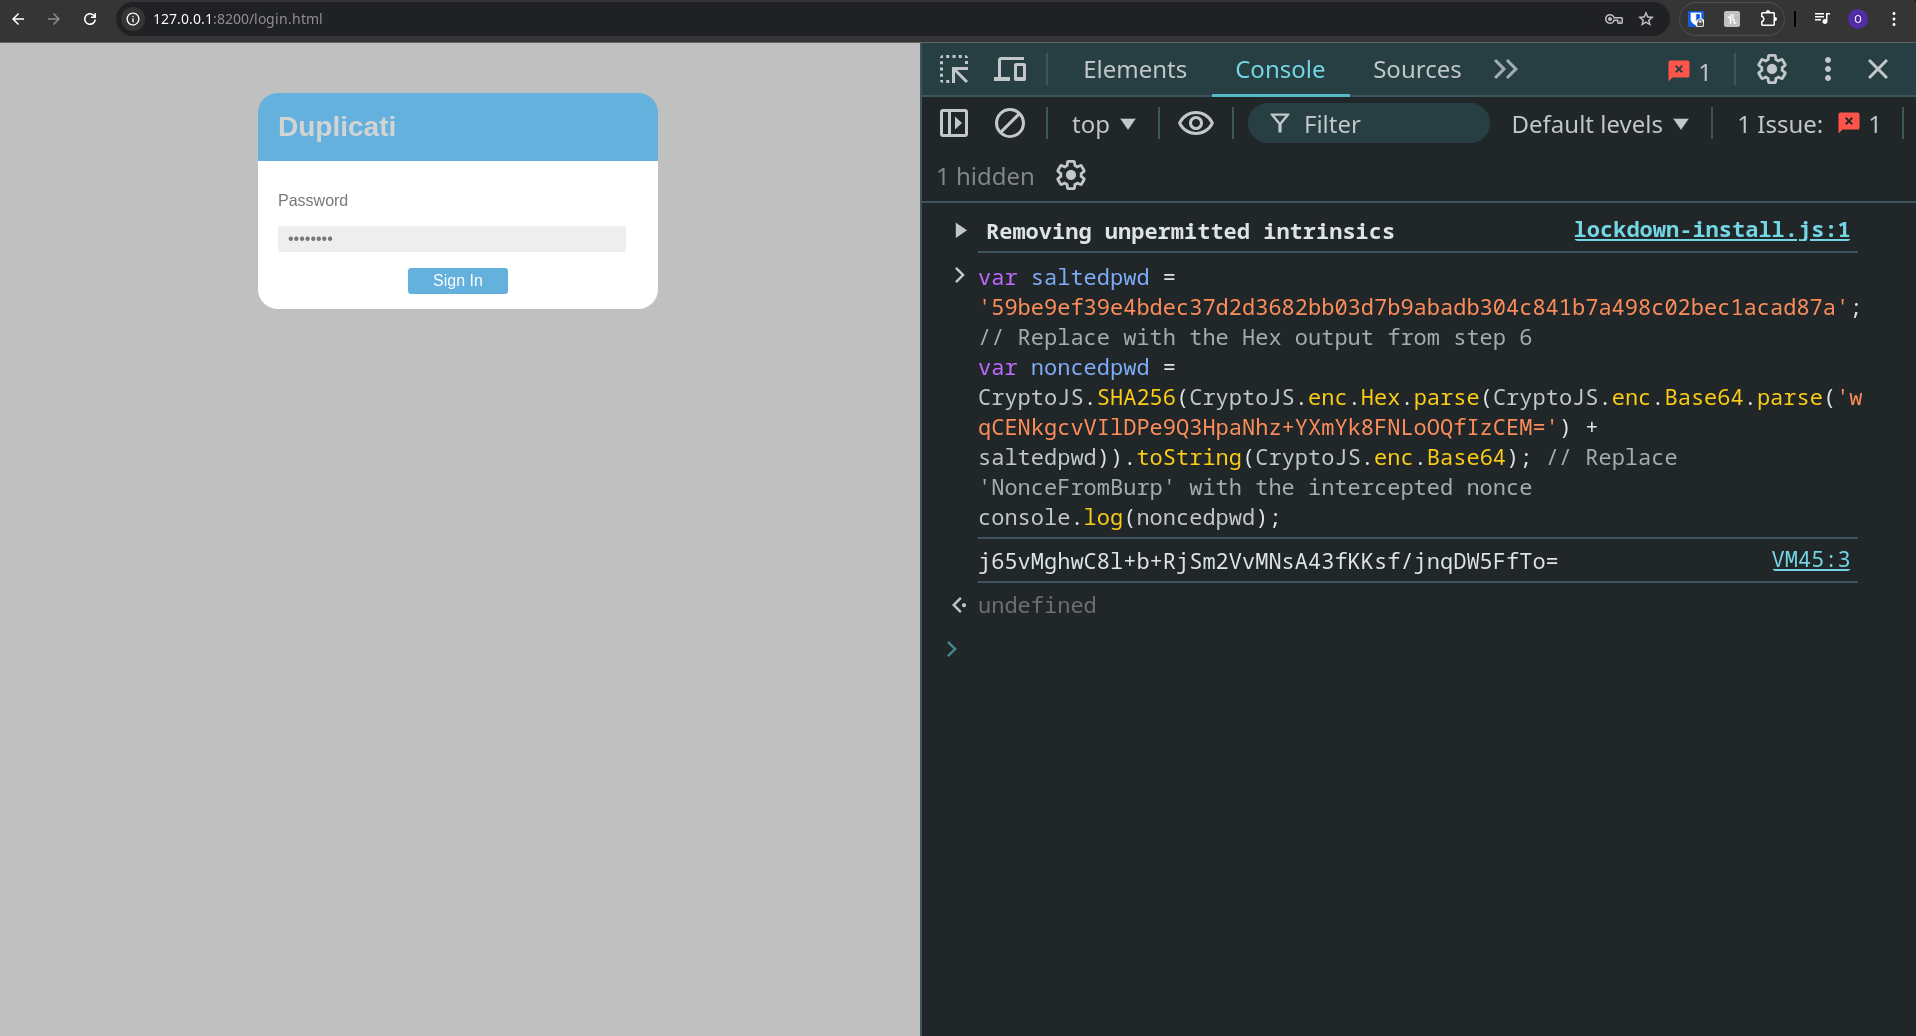Click the 'undefined' return value text
The width and height of the screenshot is (1916, 1036).
pos(1037,605)
